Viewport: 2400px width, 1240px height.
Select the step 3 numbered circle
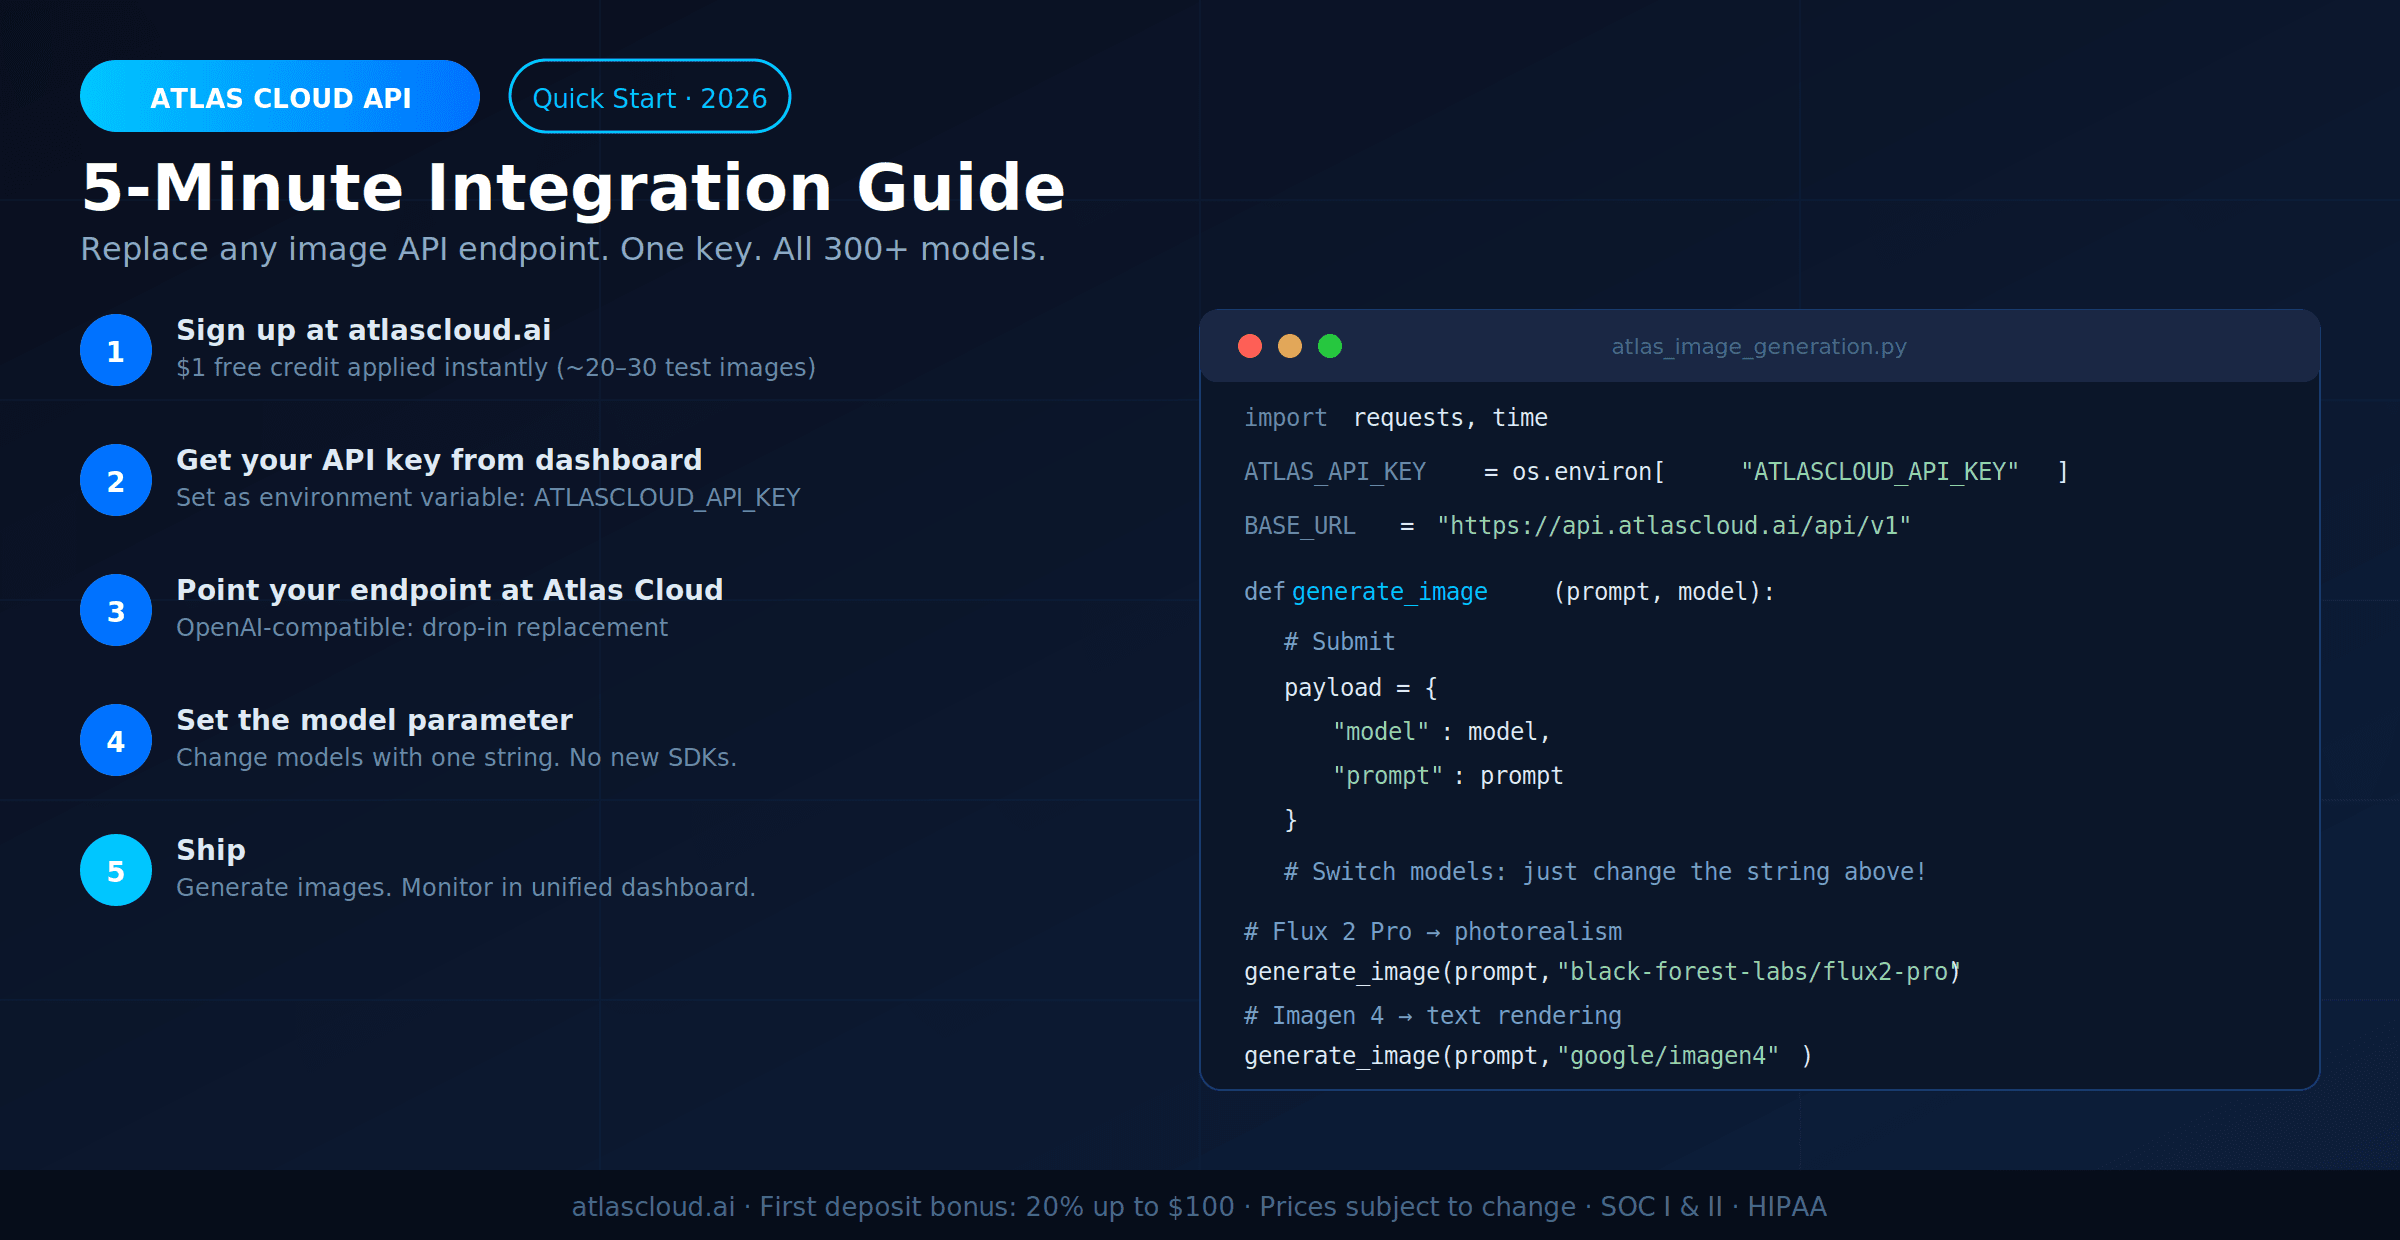(115, 610)
